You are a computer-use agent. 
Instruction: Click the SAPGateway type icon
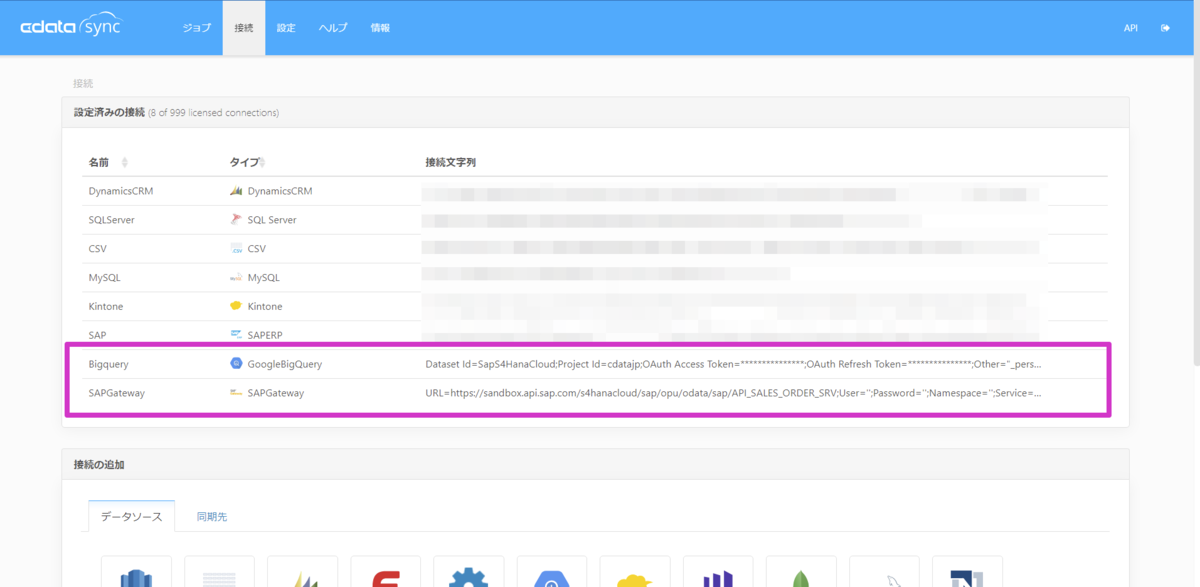[x=237, y=393]
